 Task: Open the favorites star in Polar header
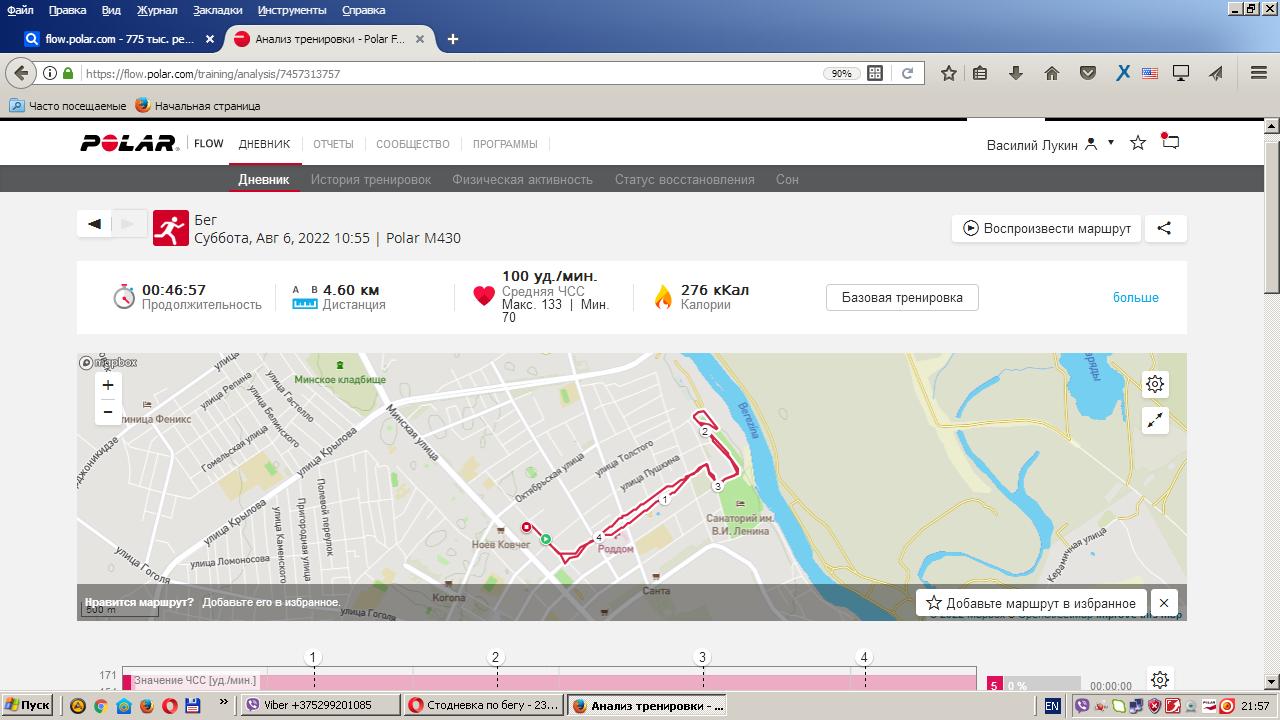pos(1138,143)
